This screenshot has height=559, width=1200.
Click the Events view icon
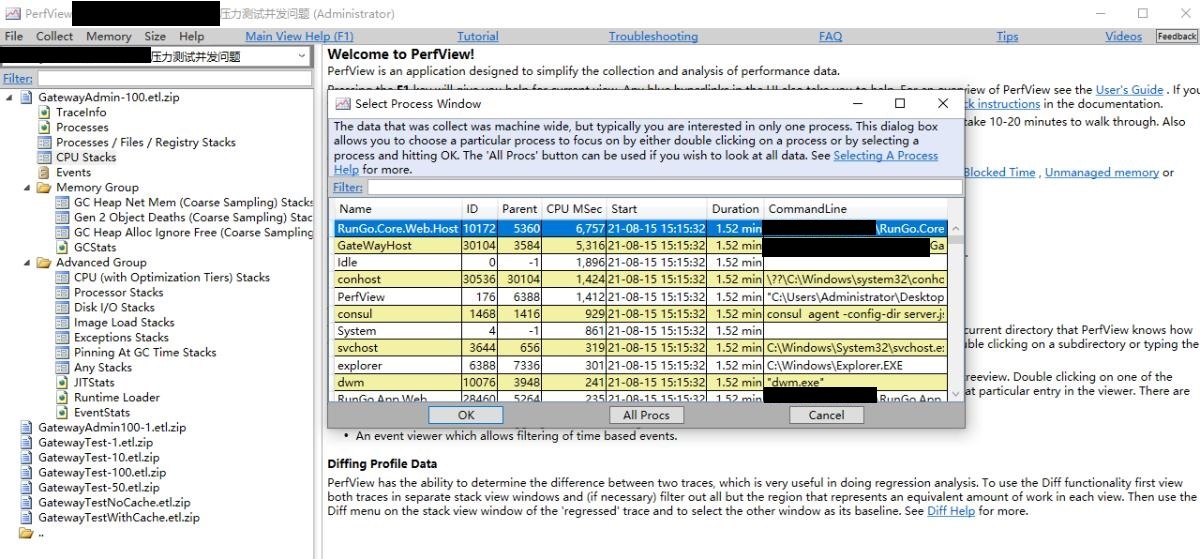45,172
